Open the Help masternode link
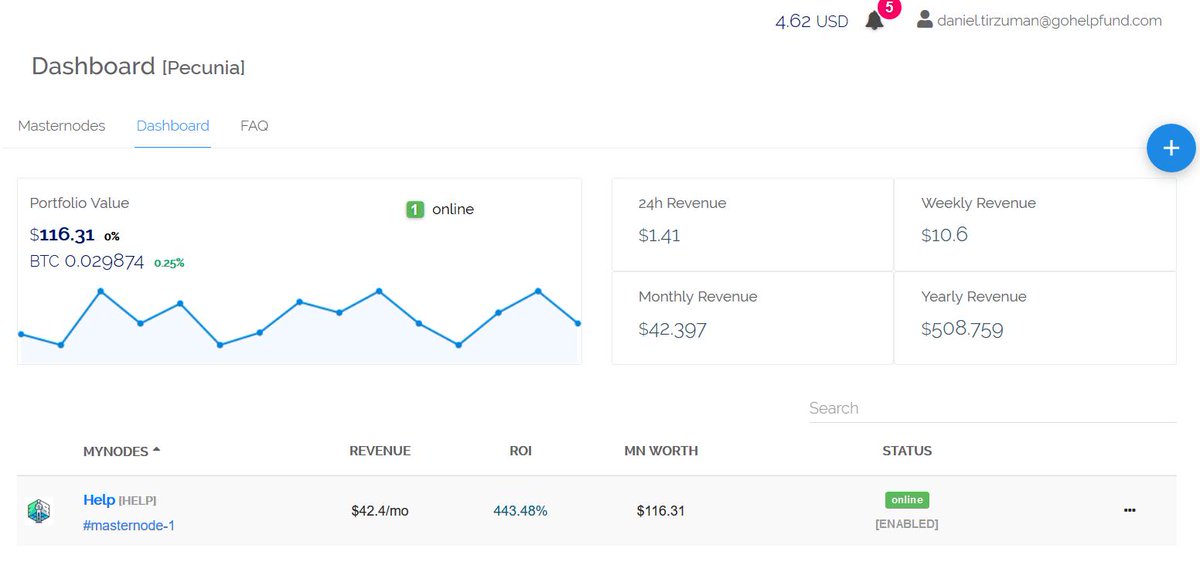 coord(99,499)
